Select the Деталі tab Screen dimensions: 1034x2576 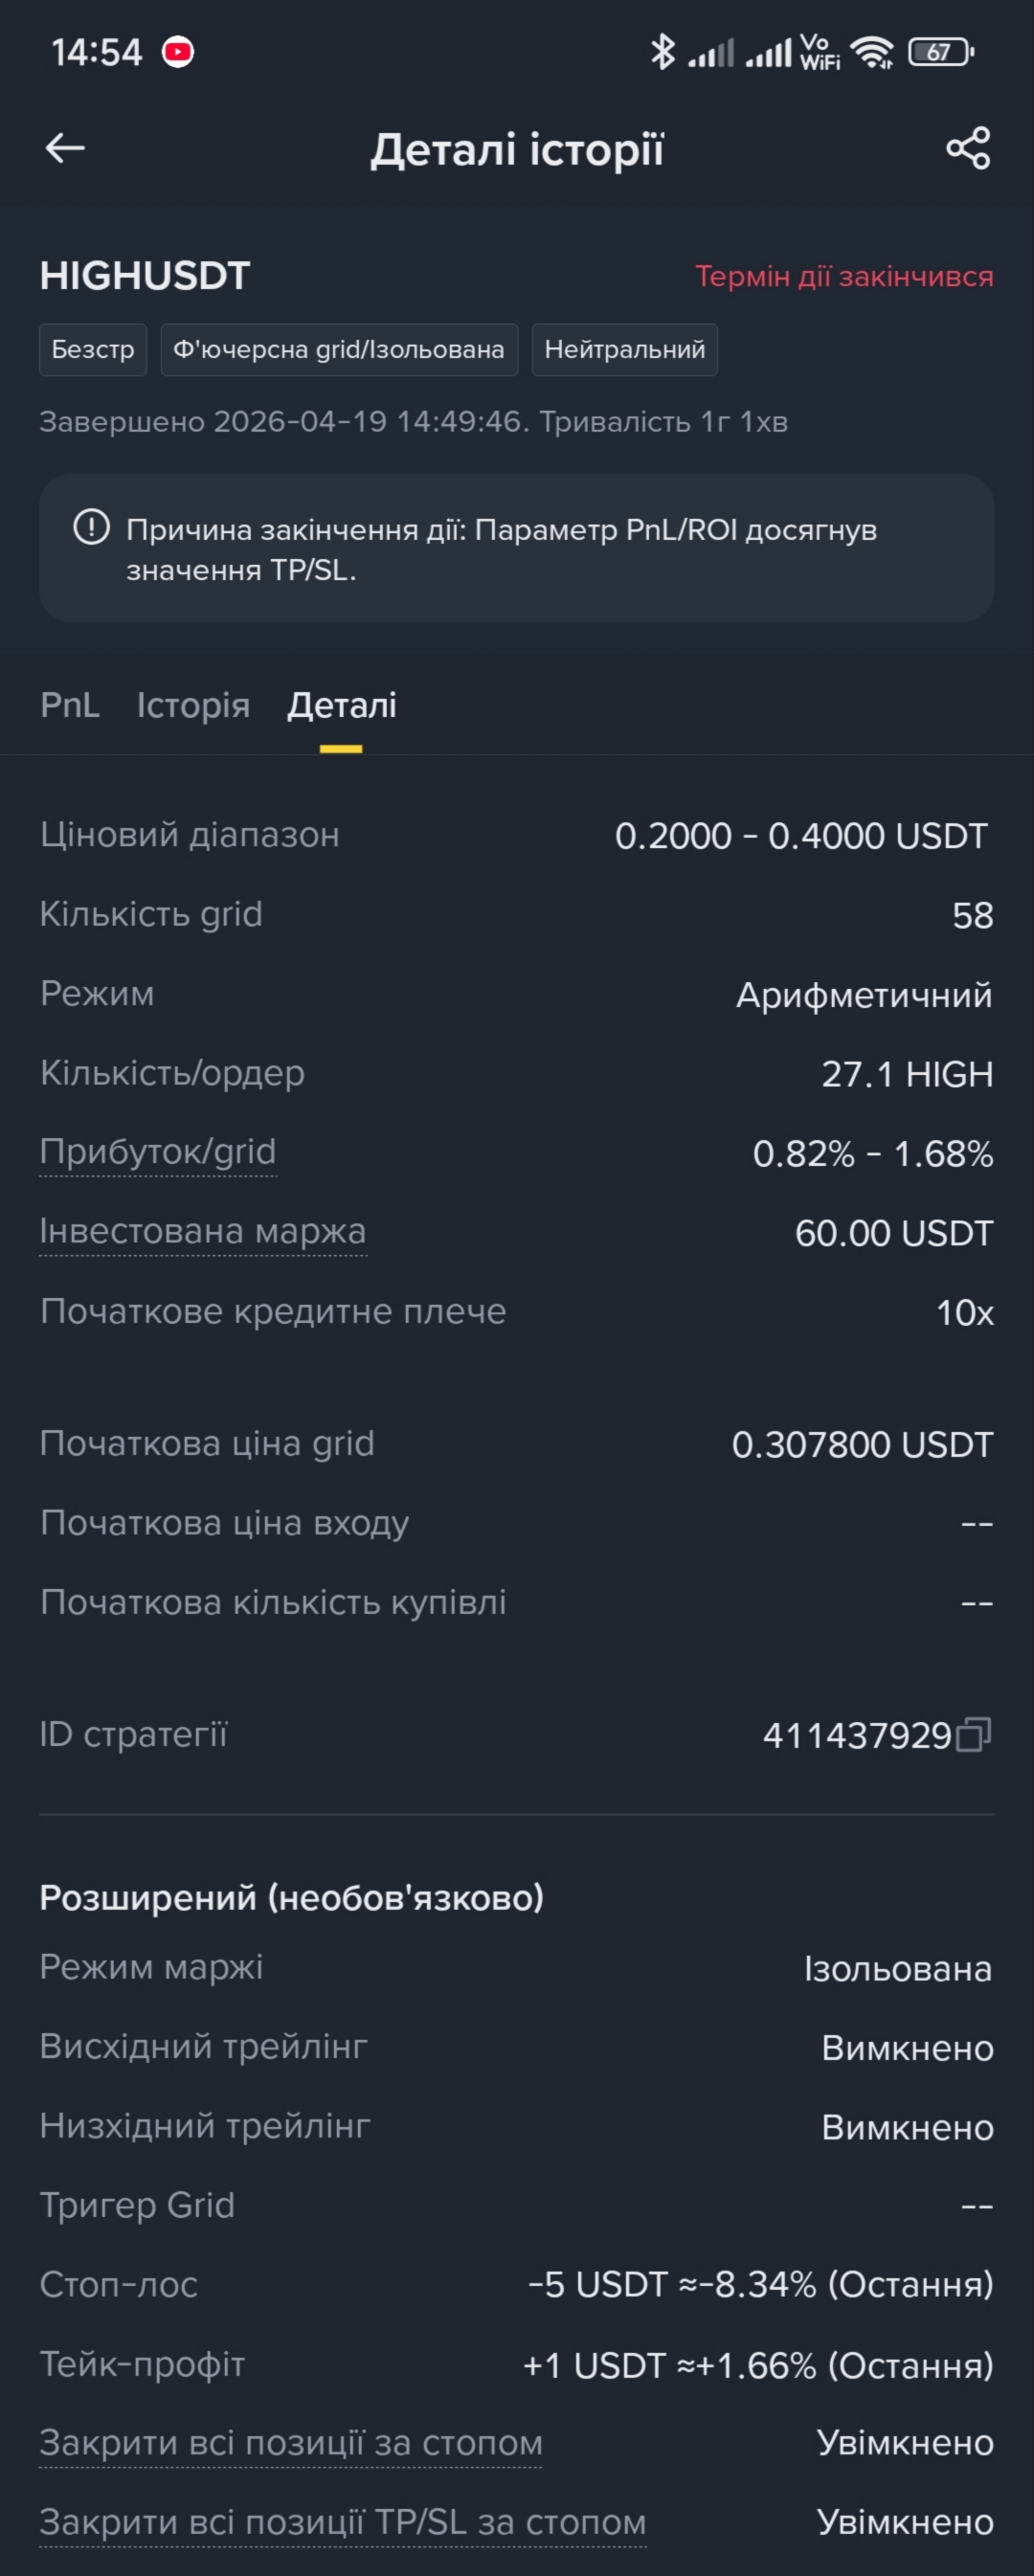pyautogui.click(x=342, y=705)
